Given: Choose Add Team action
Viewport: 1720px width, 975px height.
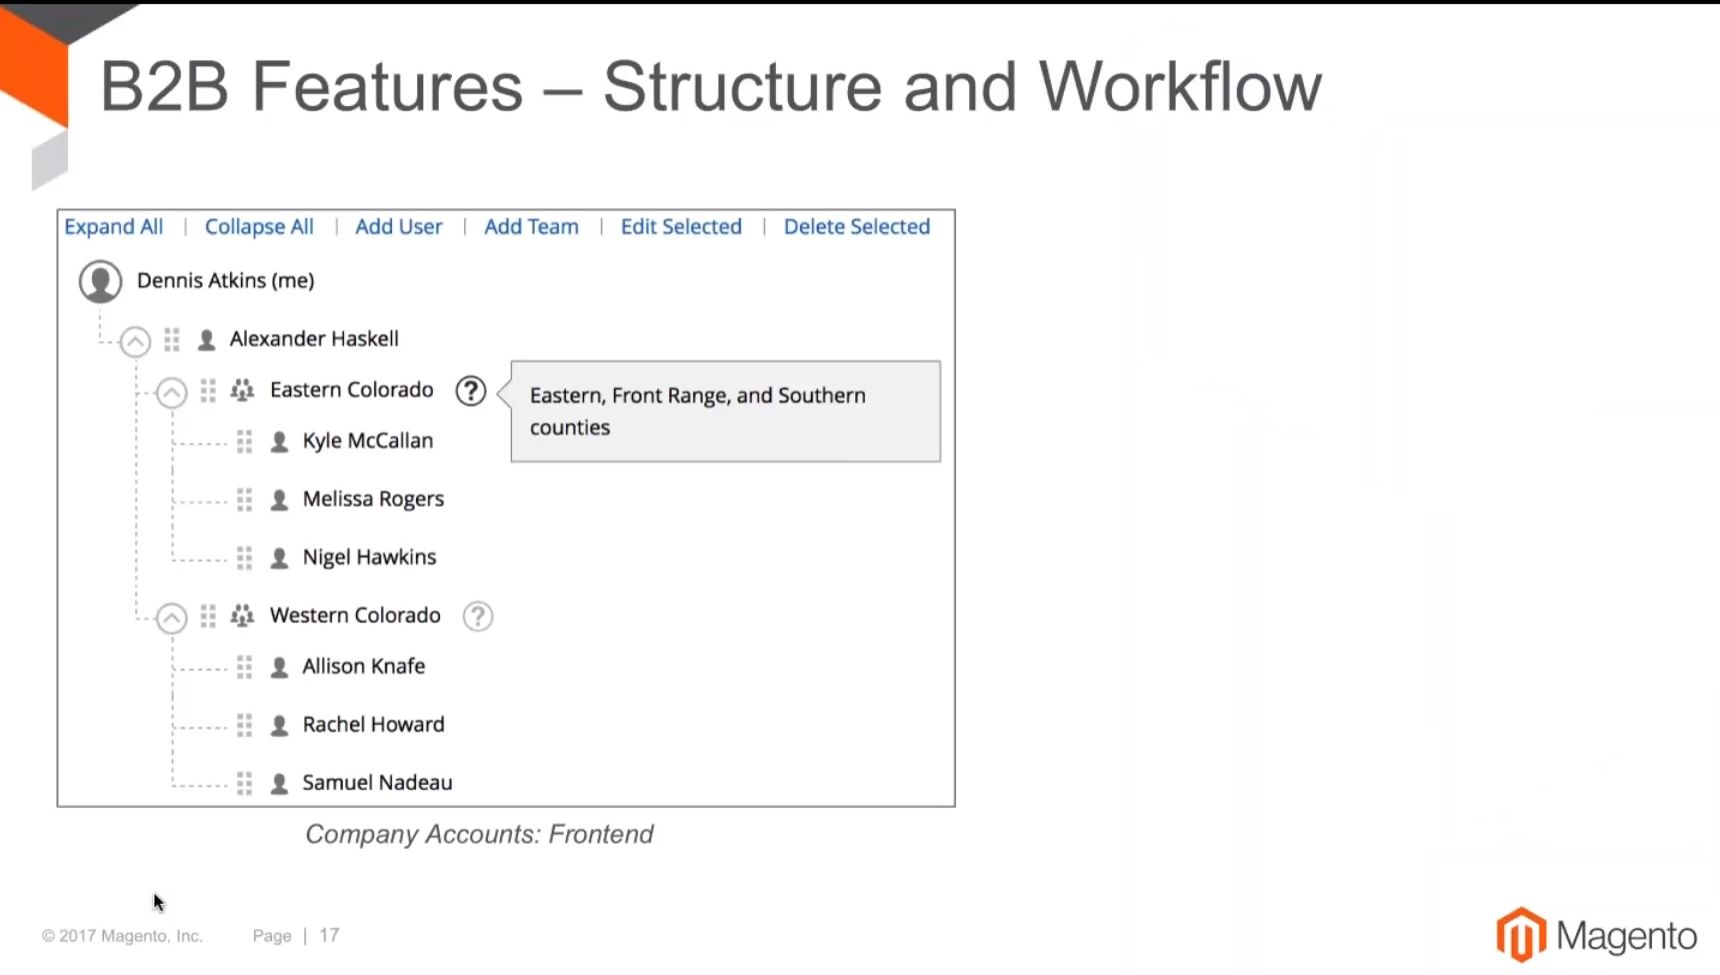Looking at the screenshot, I should (531, 227).
